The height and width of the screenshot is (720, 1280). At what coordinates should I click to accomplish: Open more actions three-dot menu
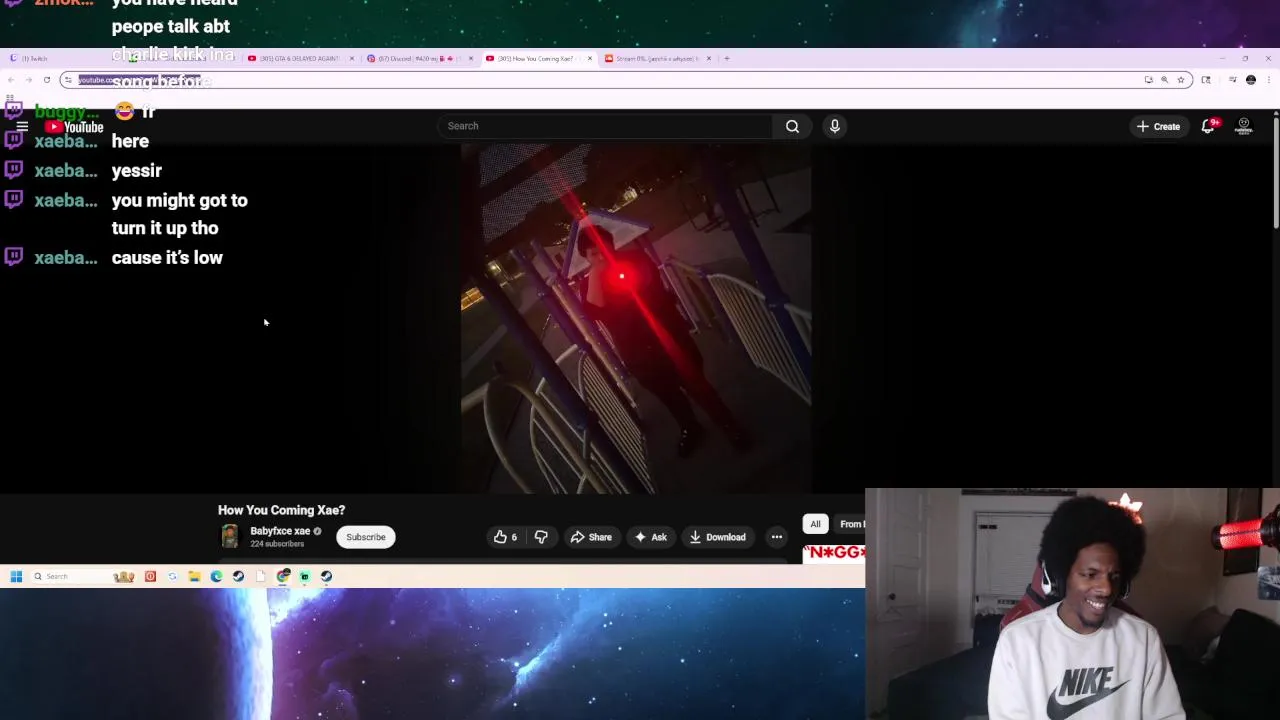776,537
